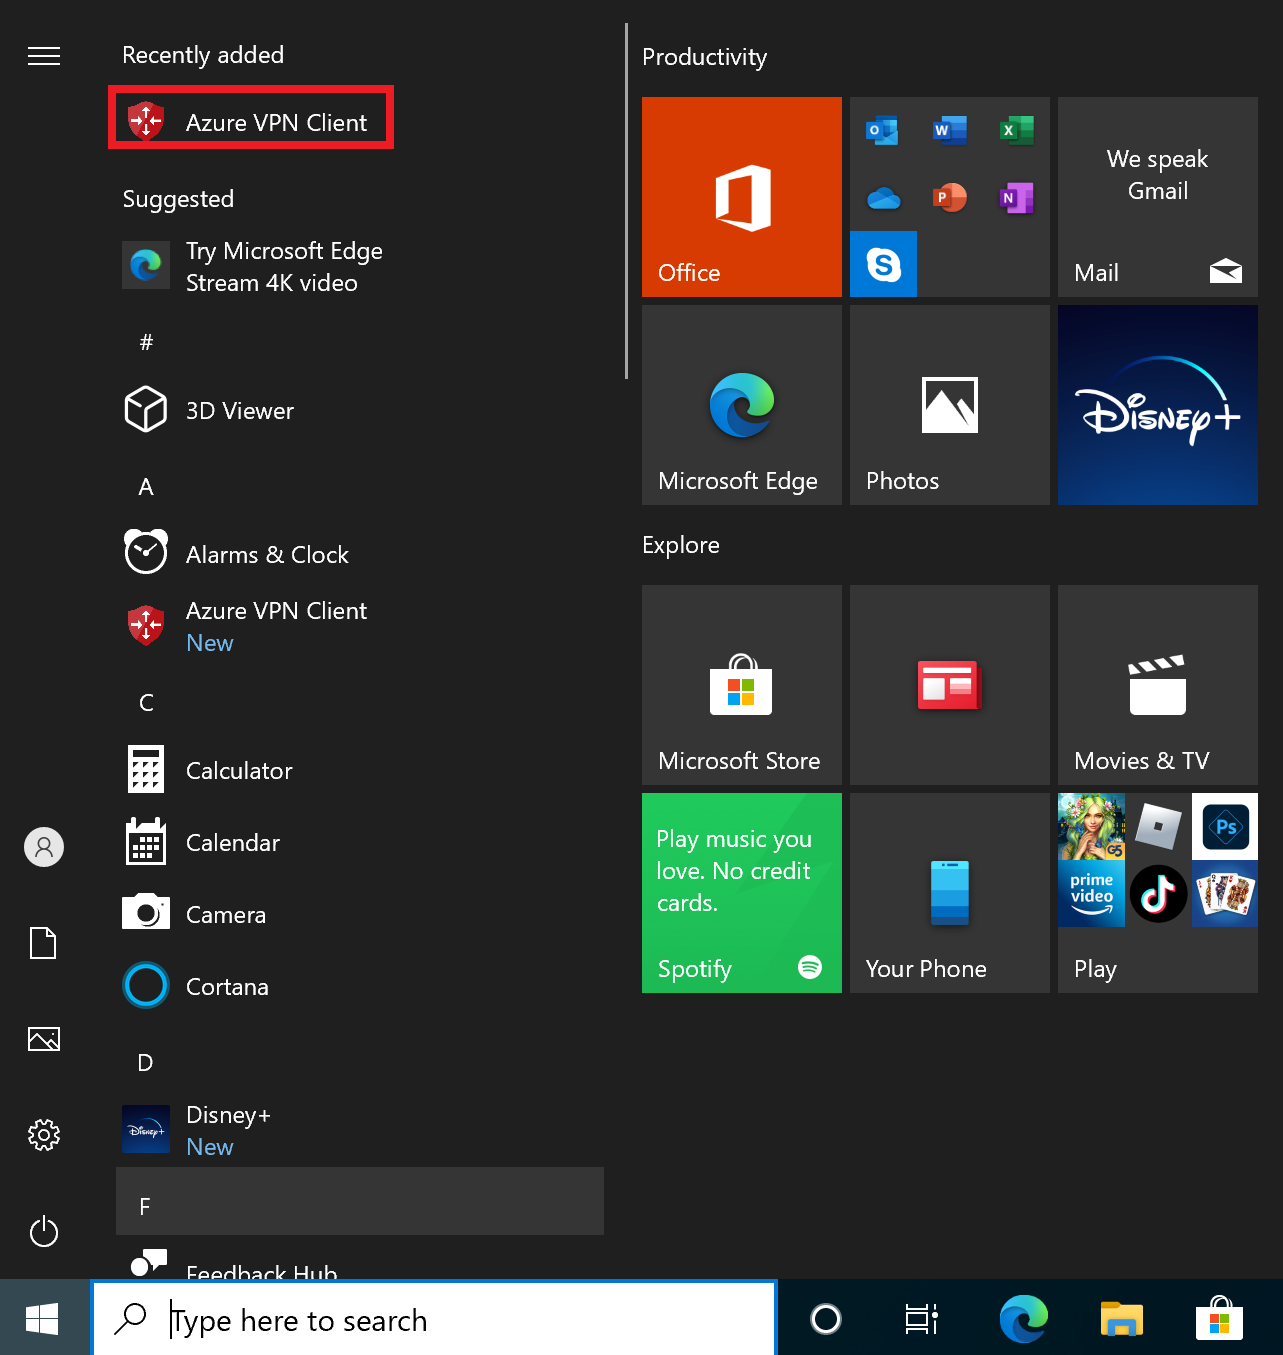Open the Movies & TV tile
The image size is (1283, 1355).
pos(1158,685)
